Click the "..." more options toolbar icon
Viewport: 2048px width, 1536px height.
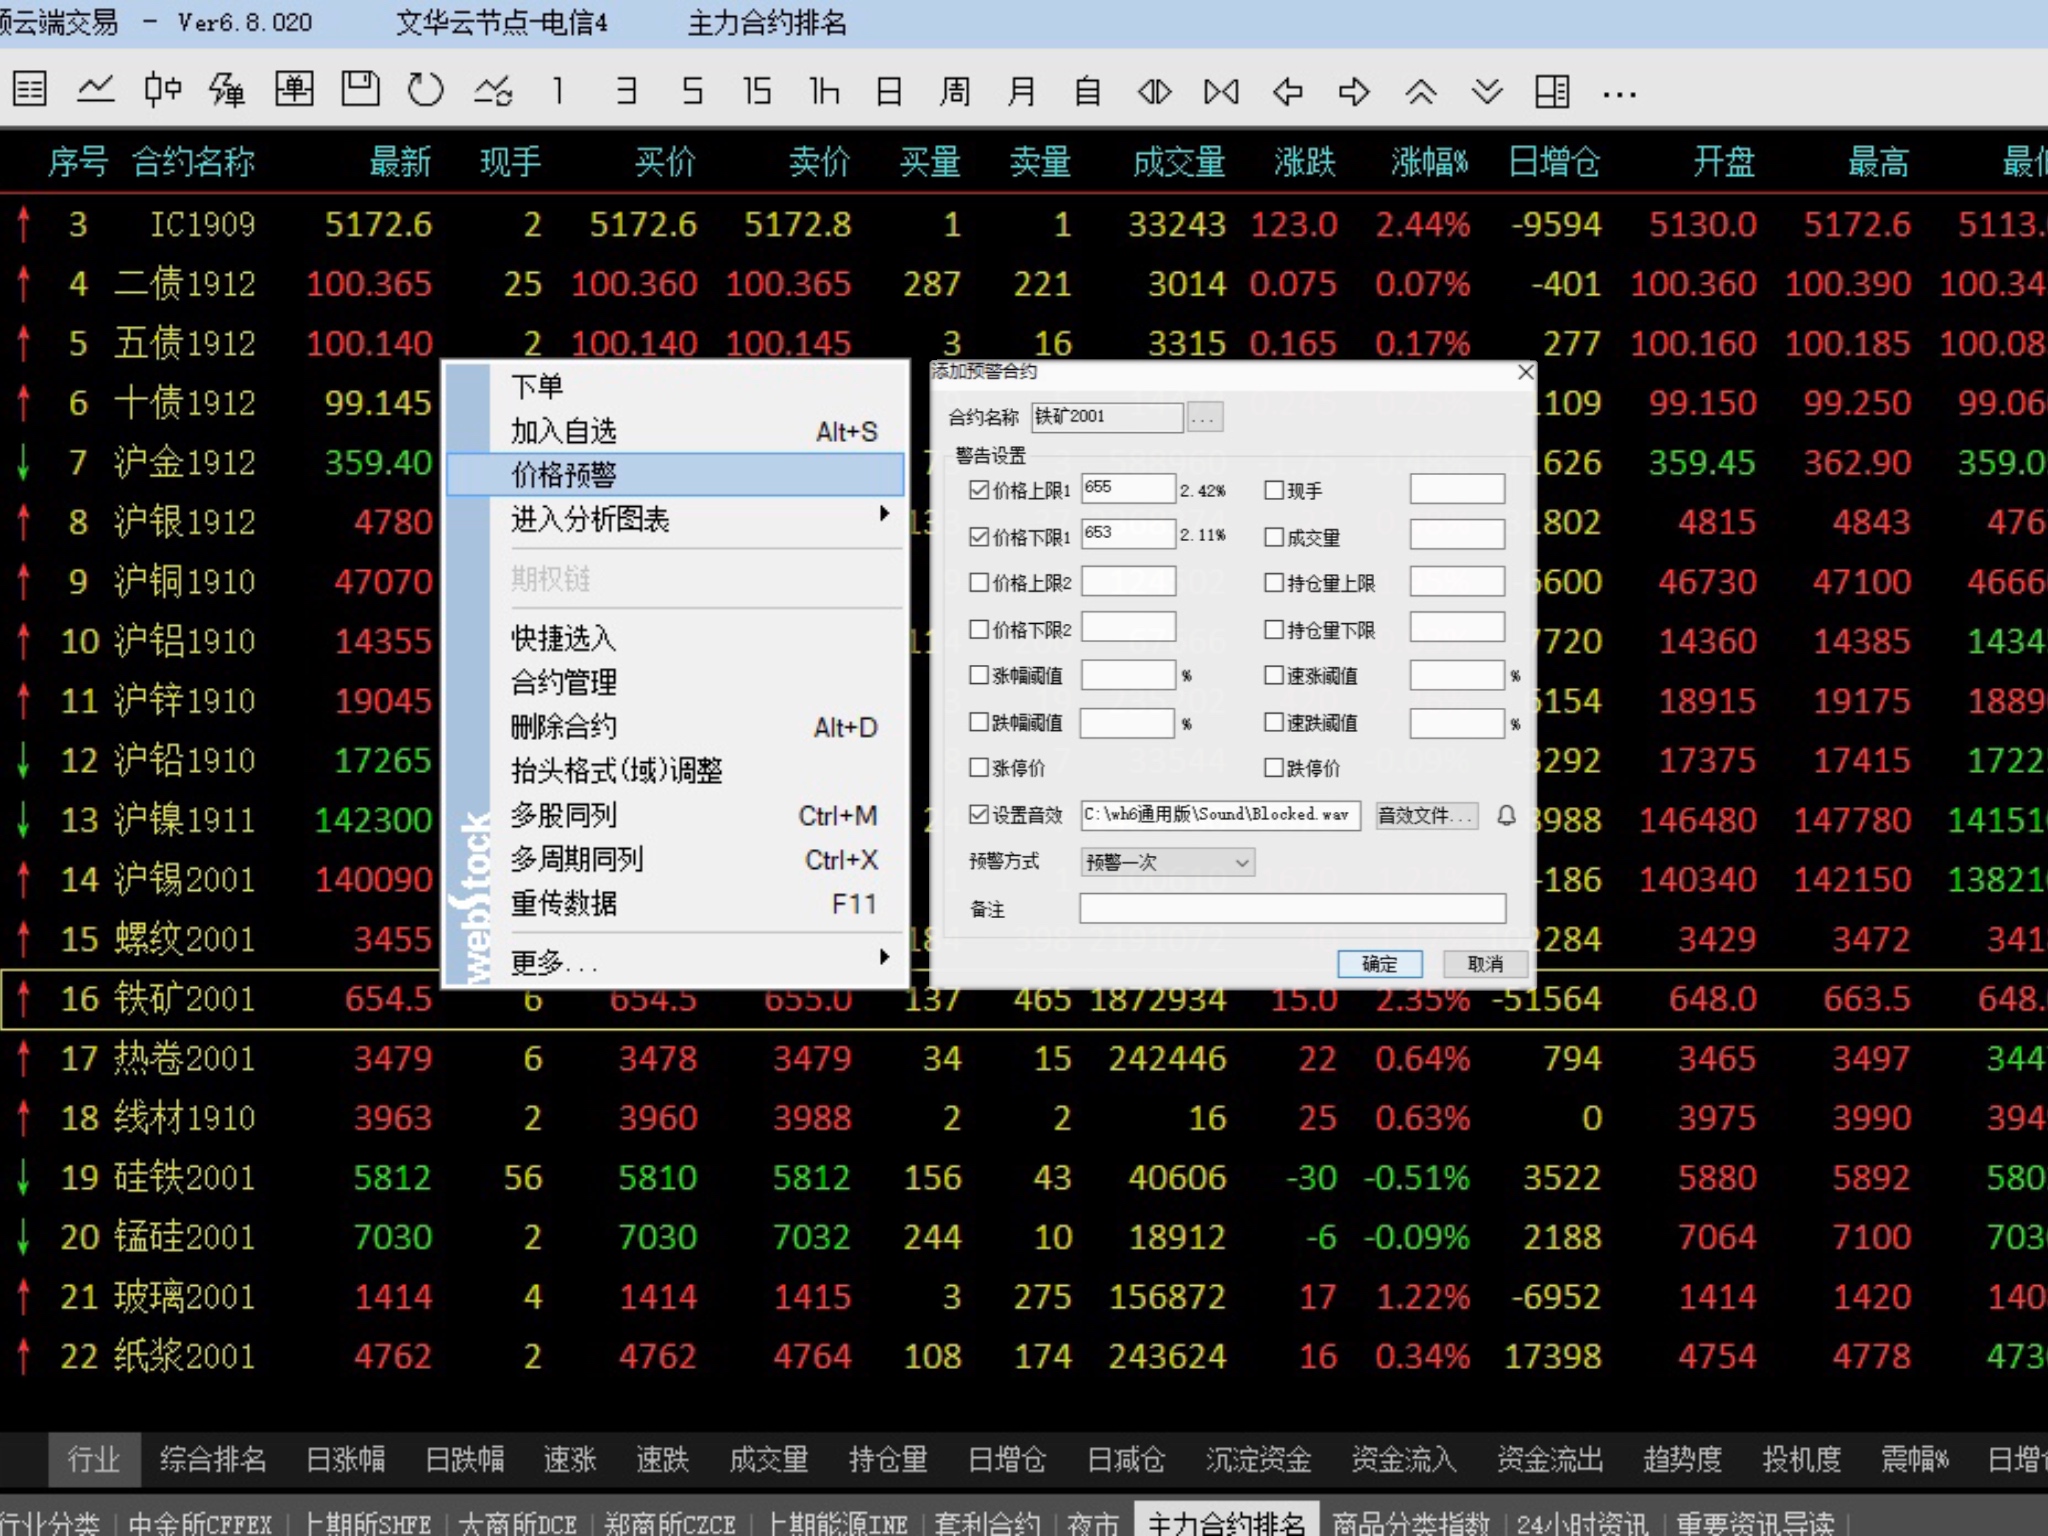1618,92
